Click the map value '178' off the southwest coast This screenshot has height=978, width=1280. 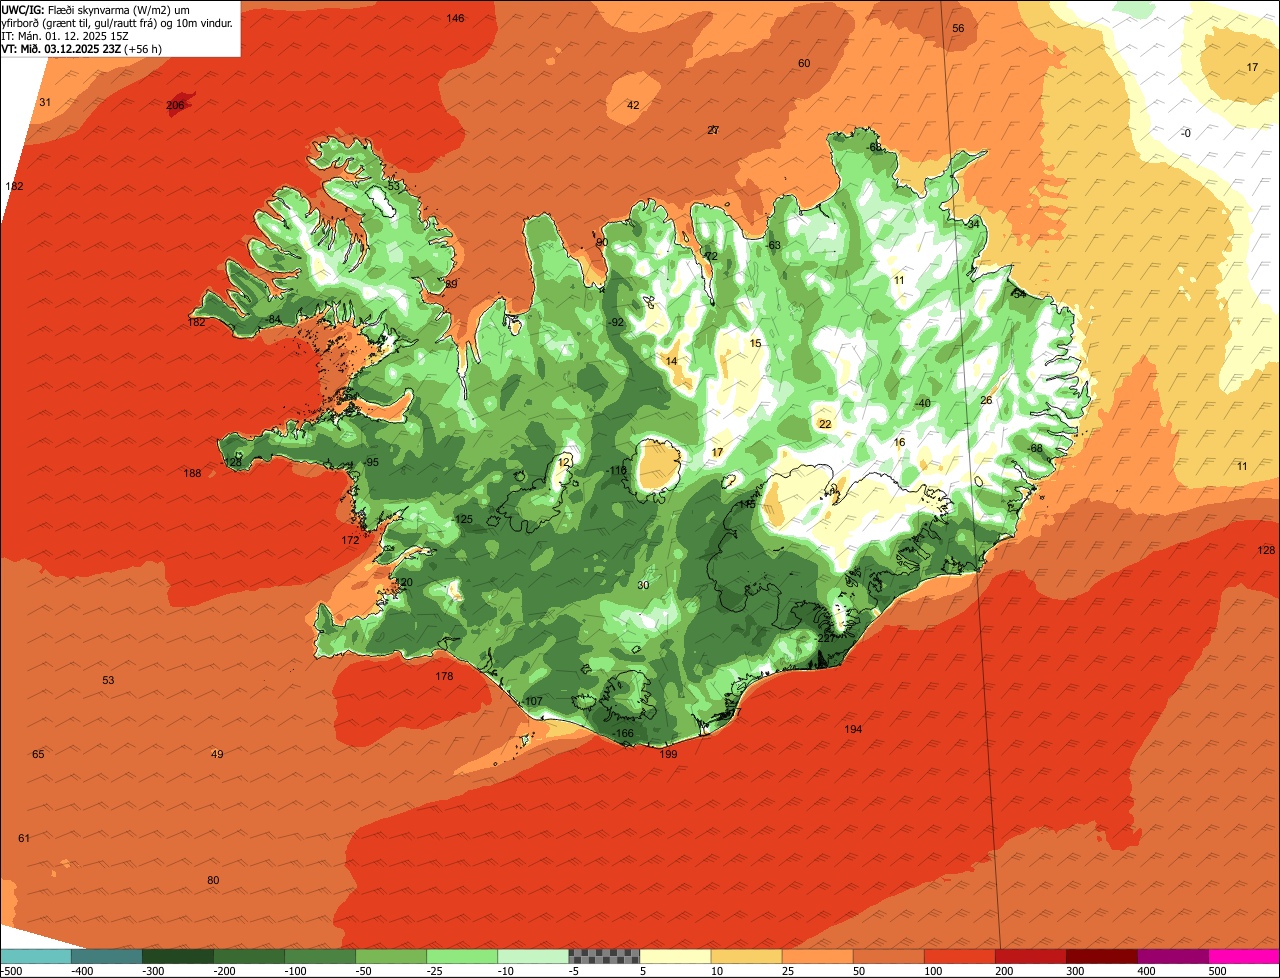pos(445,676)
